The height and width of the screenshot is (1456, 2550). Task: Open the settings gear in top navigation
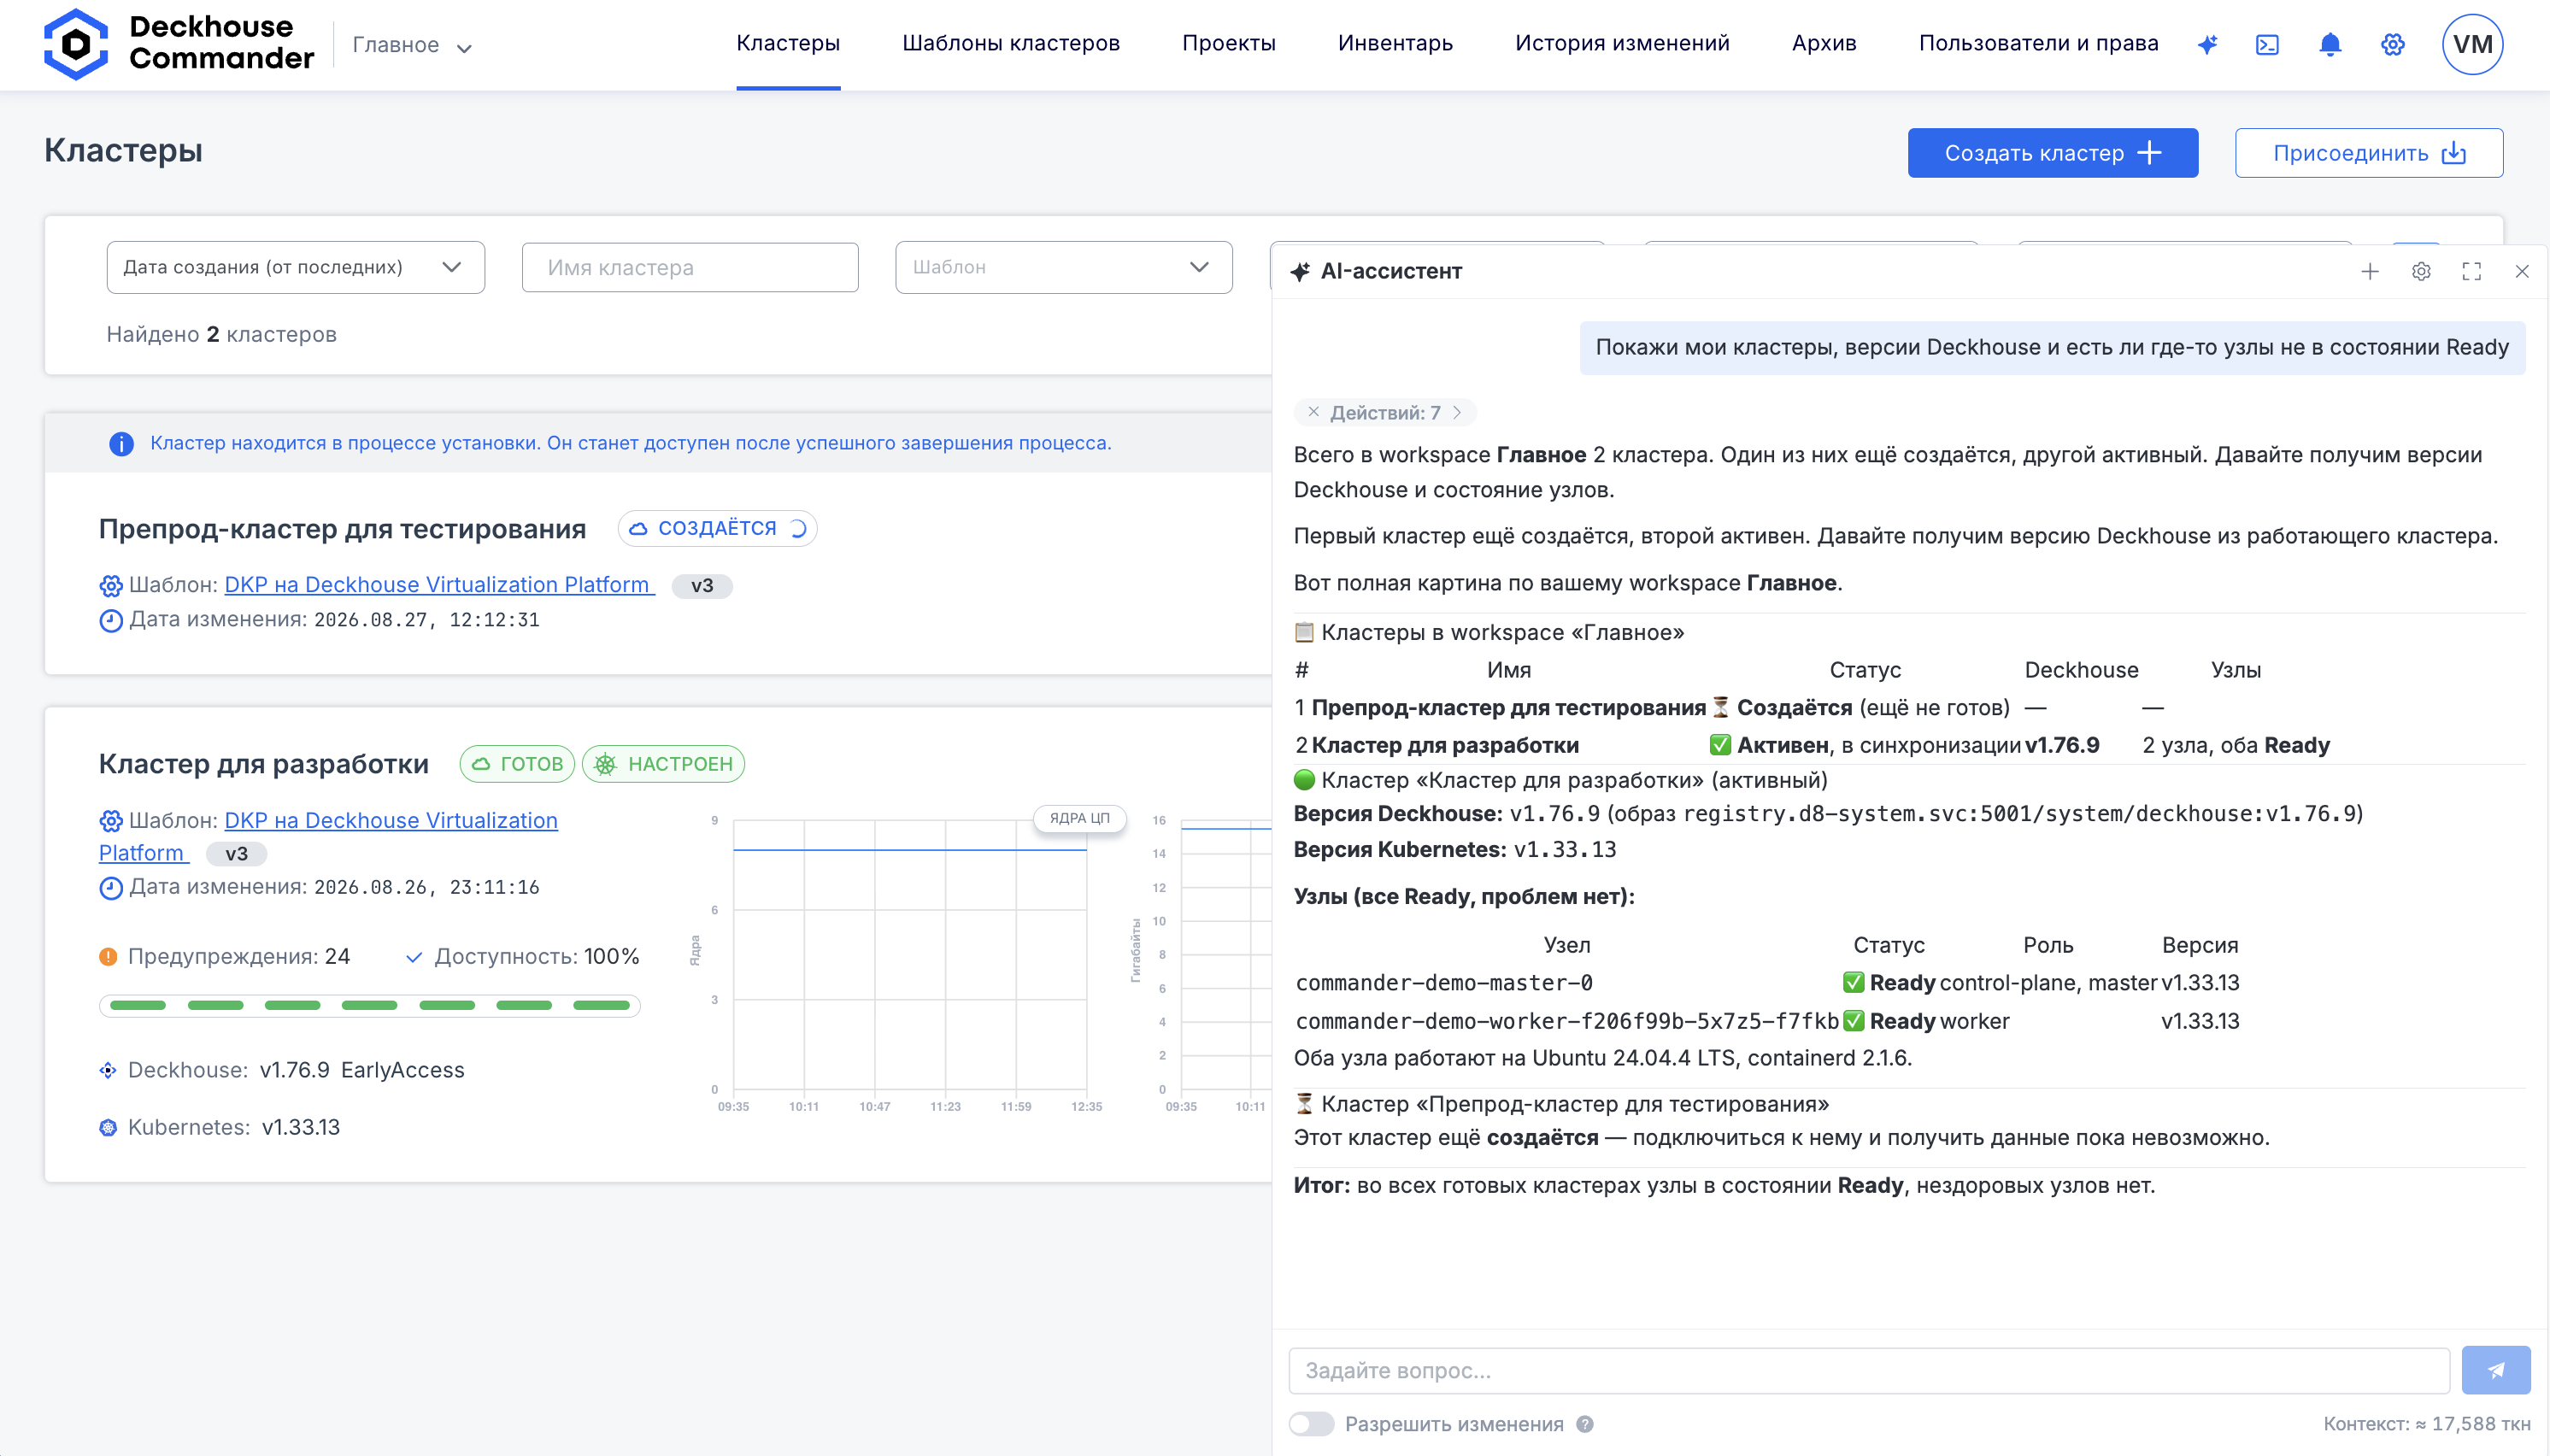(x=2392, y=44)
